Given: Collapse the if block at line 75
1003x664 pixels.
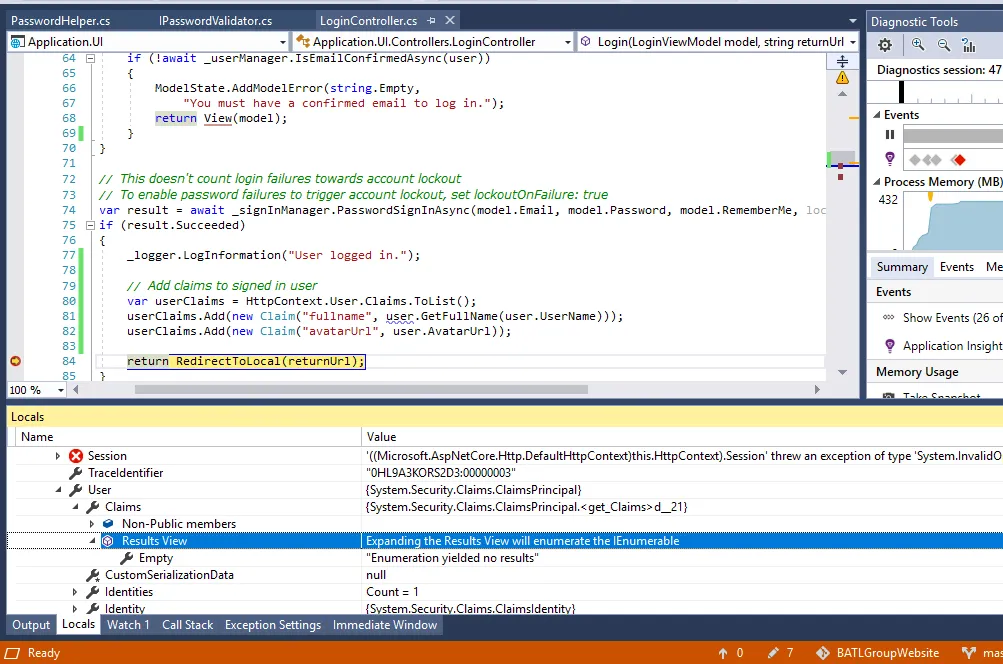Looking at the screenshot, I should pyautogui.click(x=90, y=225).
